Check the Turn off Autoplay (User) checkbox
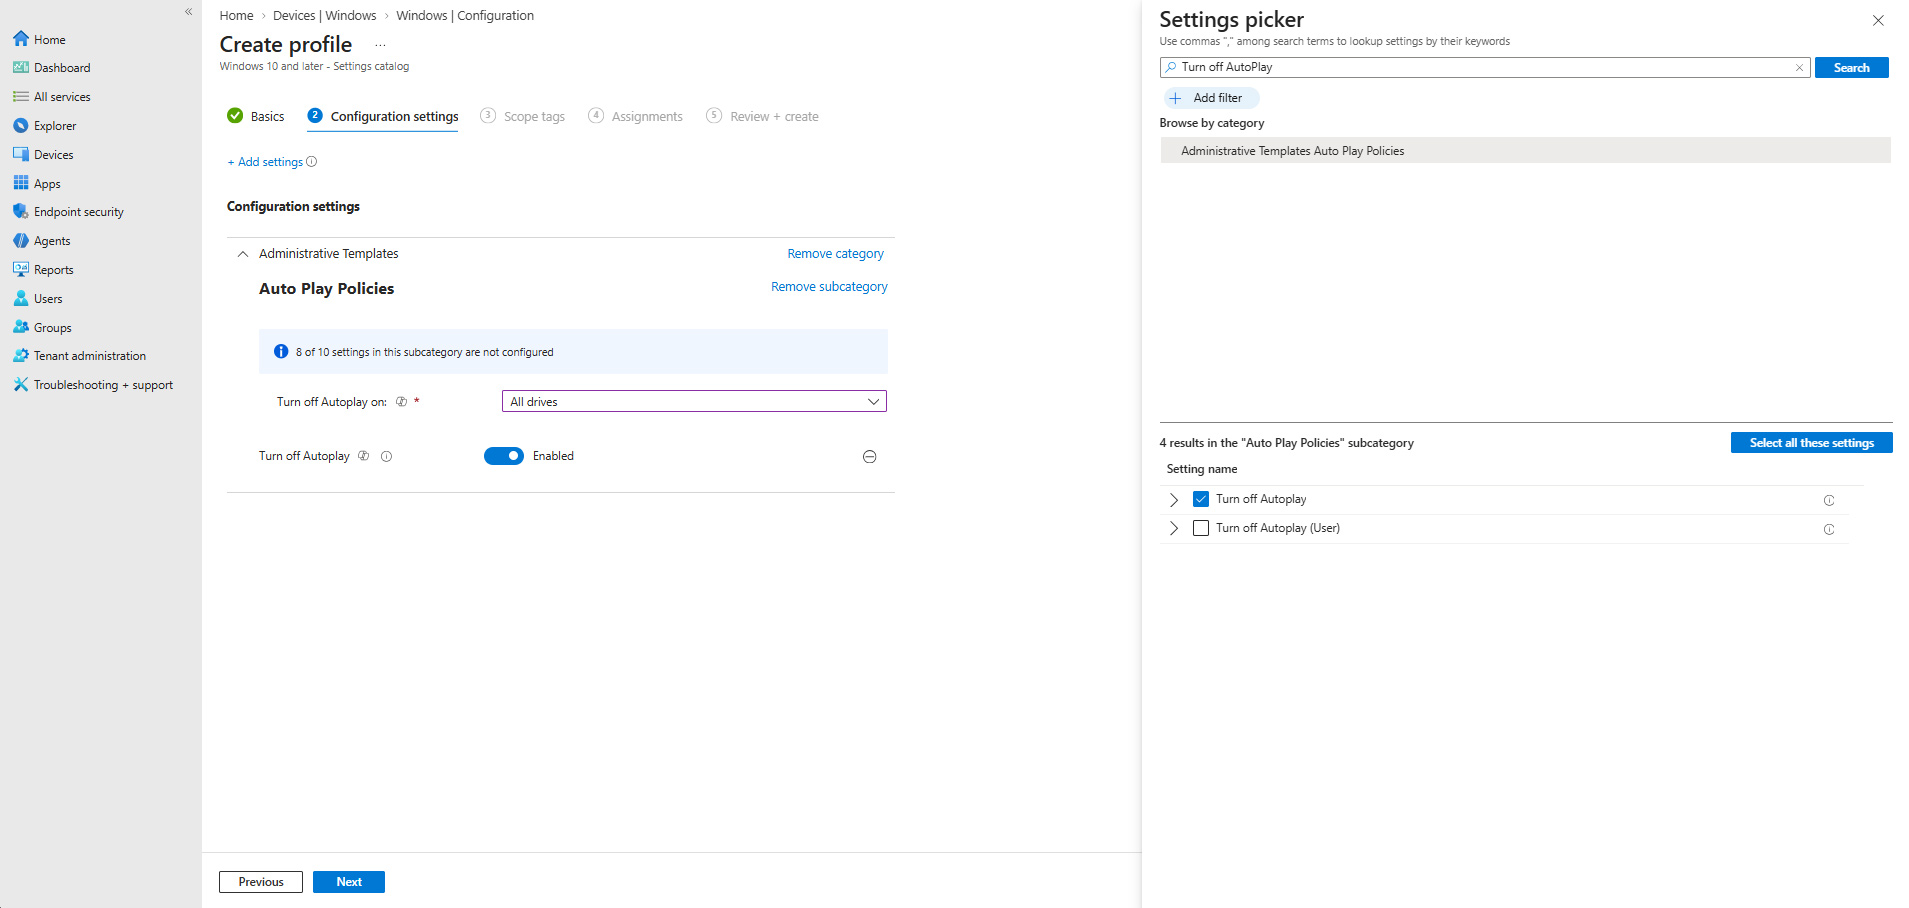 coord(1201,528)
